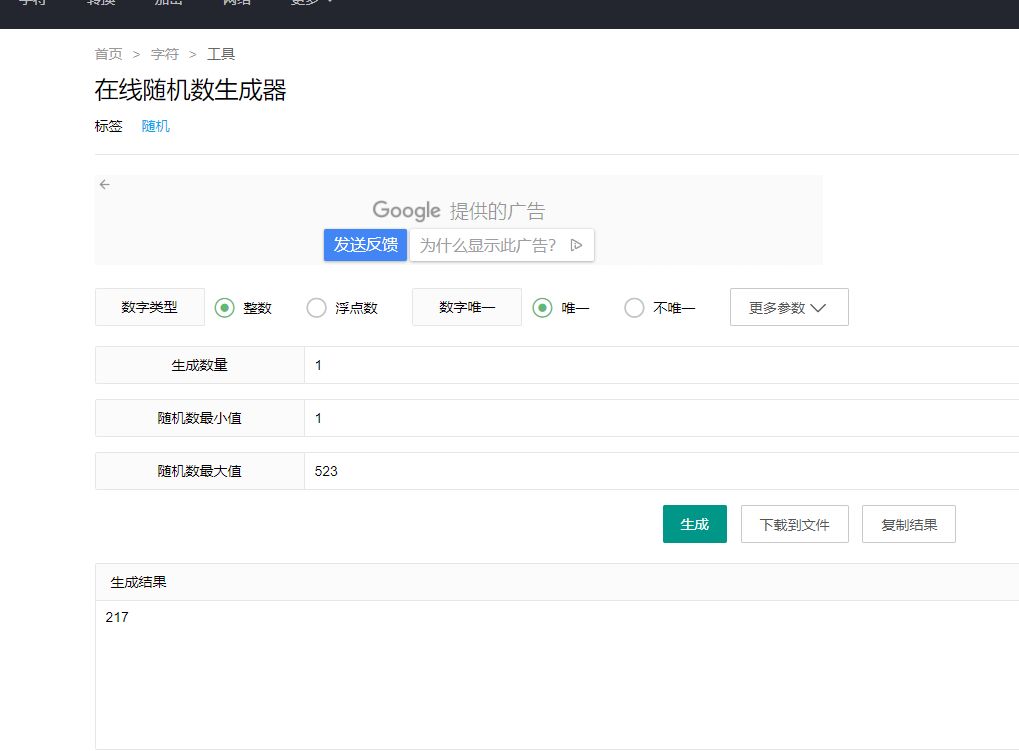Click the play triangle icon beside 为什么显示此广告
The height and width of the screenshot is (751, 1019).
point(576,245)
